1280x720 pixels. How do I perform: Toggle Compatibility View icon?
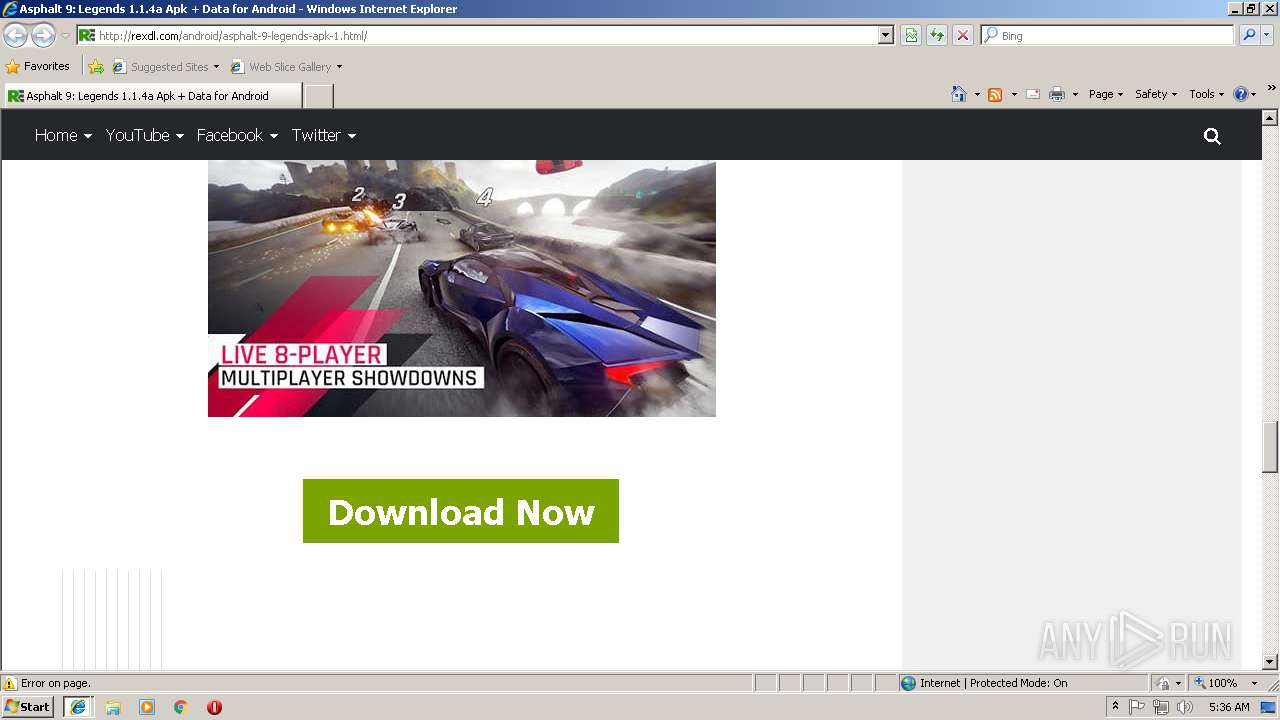tap(911, 36)
